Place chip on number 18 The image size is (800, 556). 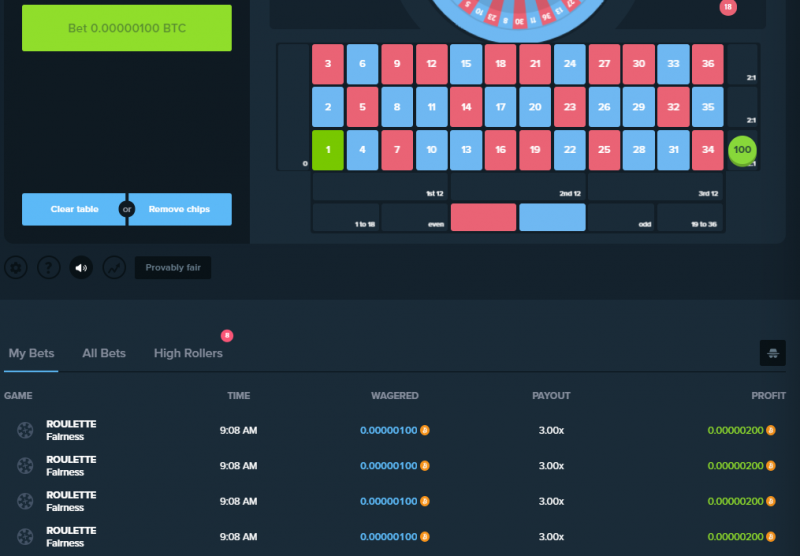point(501,64)
